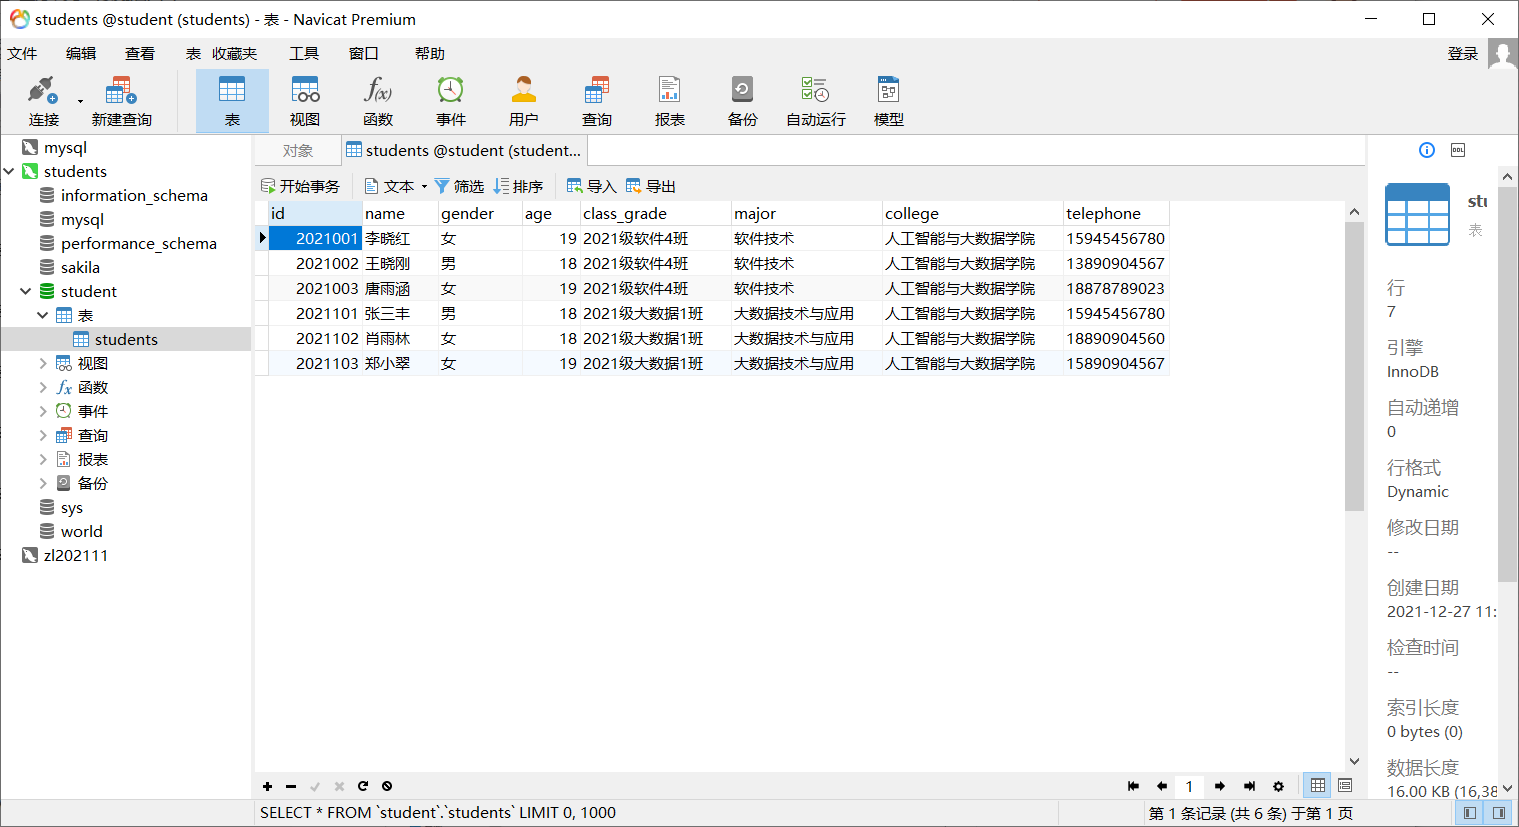Open the 查看 View menu
Screen dimensions: 1519x827
click(140, 53)
